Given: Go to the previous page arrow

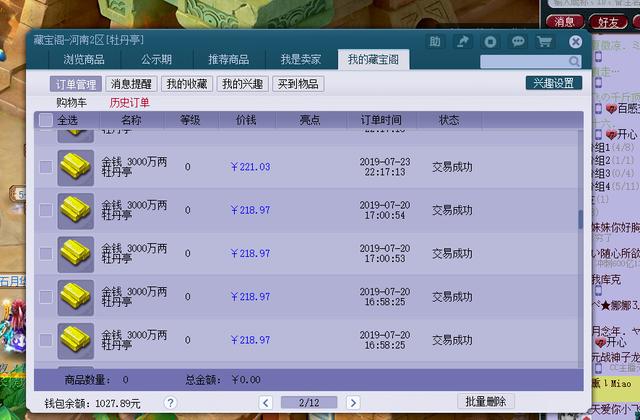Looking at the screenshot, I should point(265,403).
